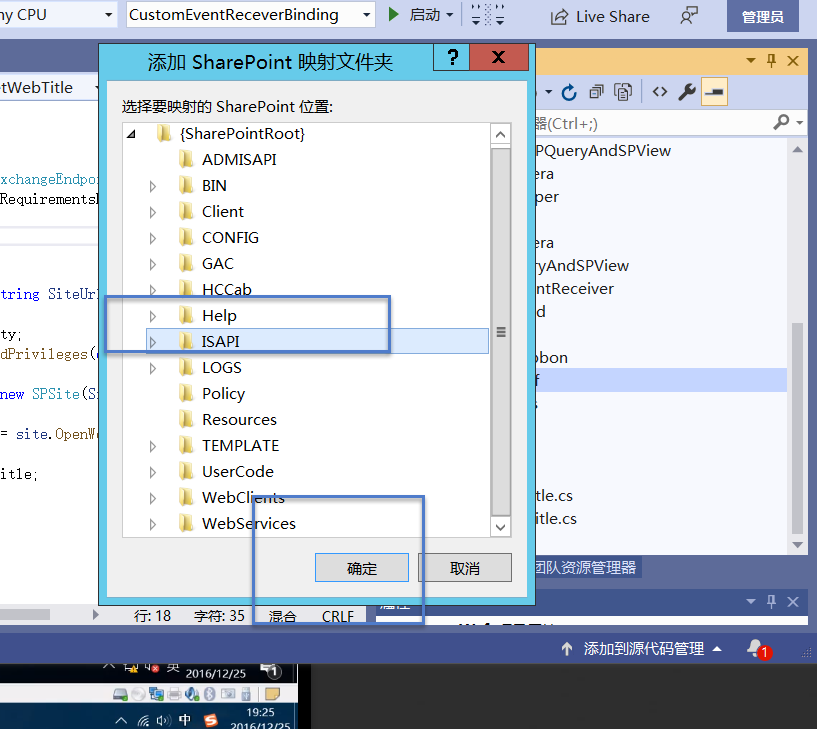
Task: Toggle Show All Files in Solution Explorer
Action: (x=623, y=92)
